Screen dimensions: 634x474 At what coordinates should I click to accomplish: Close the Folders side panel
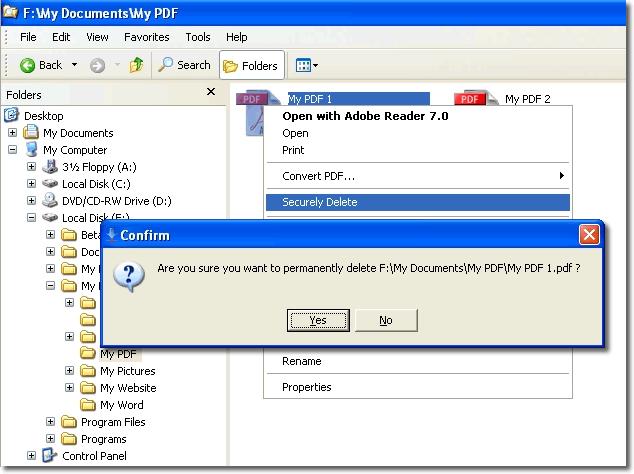click(211, 92)
